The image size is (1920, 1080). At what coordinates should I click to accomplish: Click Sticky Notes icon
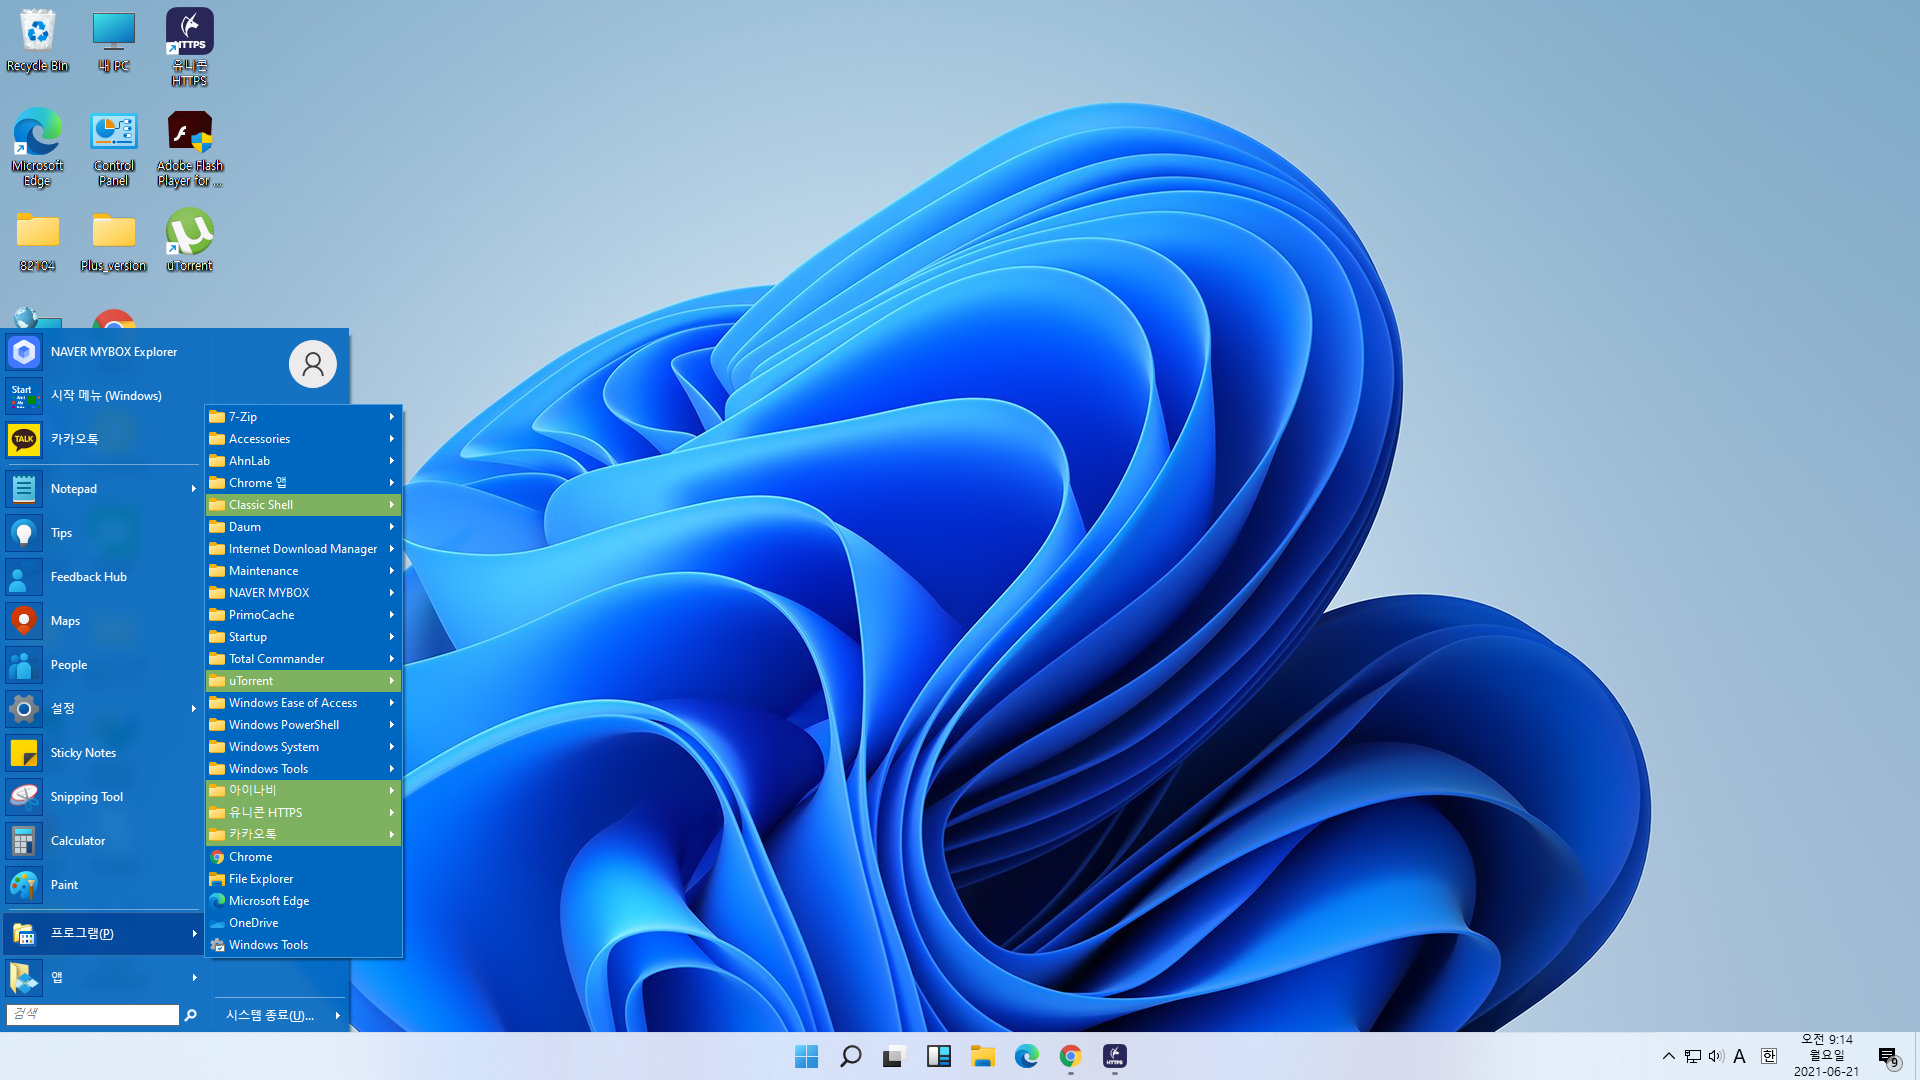(x=24, y=753)
